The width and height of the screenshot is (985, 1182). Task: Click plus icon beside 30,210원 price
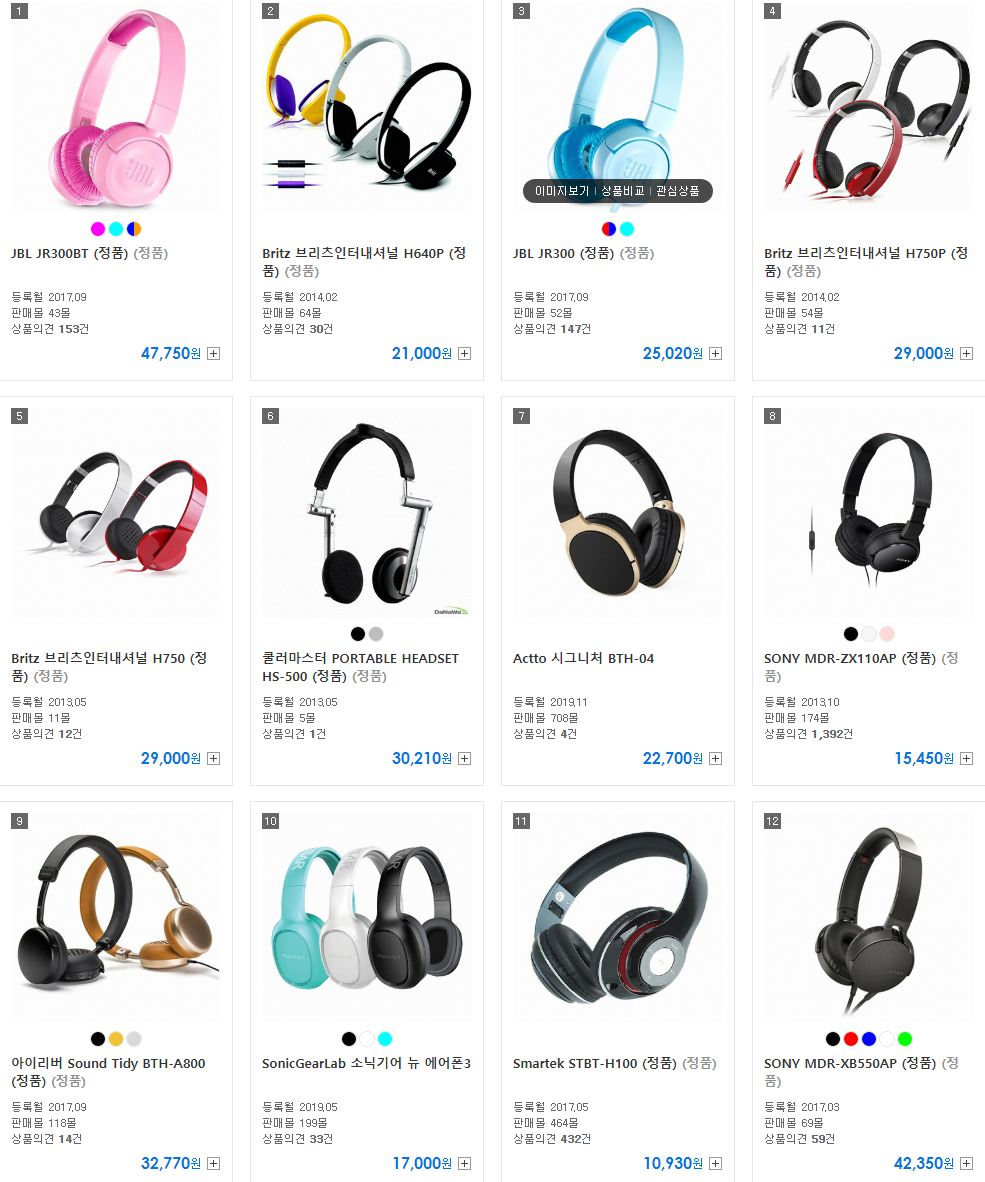(x=465, y=758)
